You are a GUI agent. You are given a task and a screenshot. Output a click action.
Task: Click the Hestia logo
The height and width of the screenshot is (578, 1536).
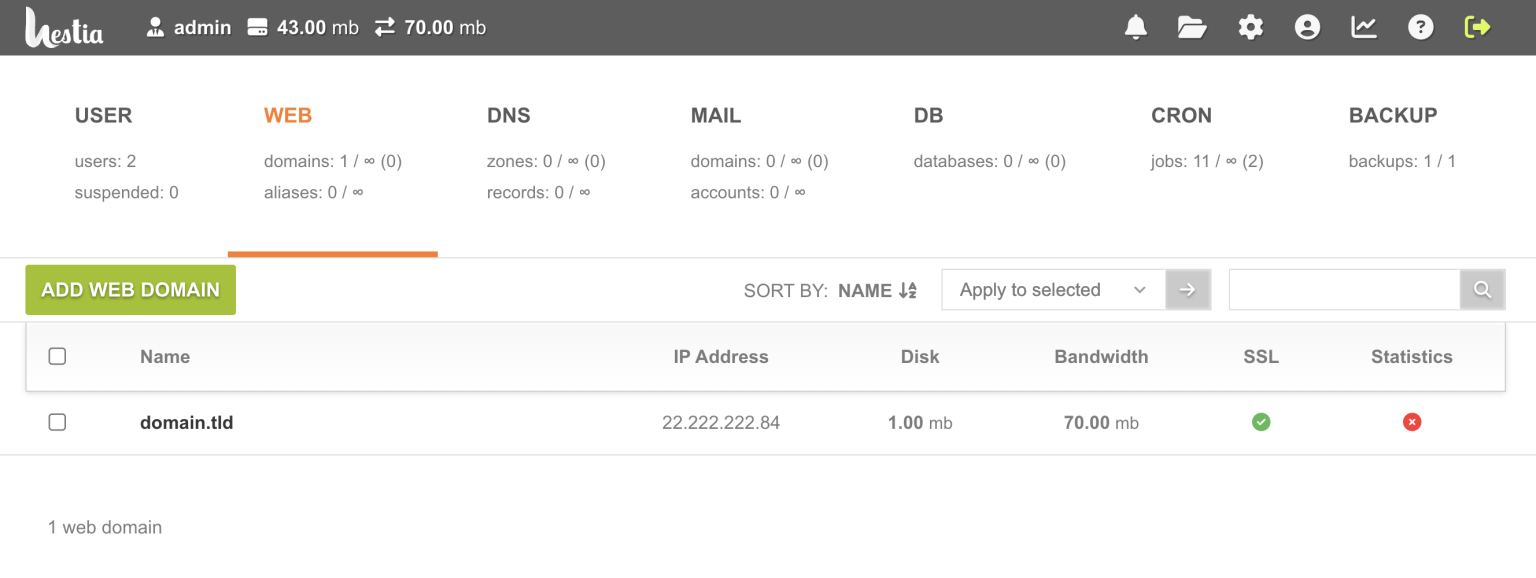64,27
